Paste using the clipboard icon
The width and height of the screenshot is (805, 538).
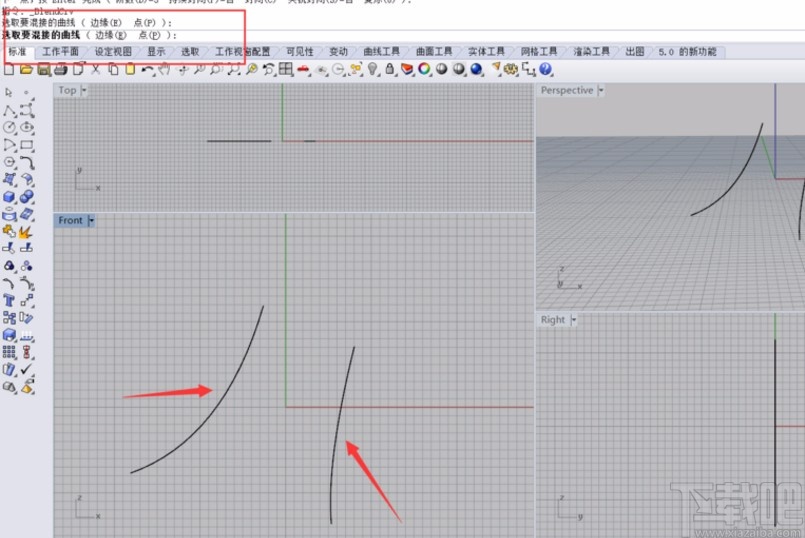pyautogui.click(x=130, y=69)
